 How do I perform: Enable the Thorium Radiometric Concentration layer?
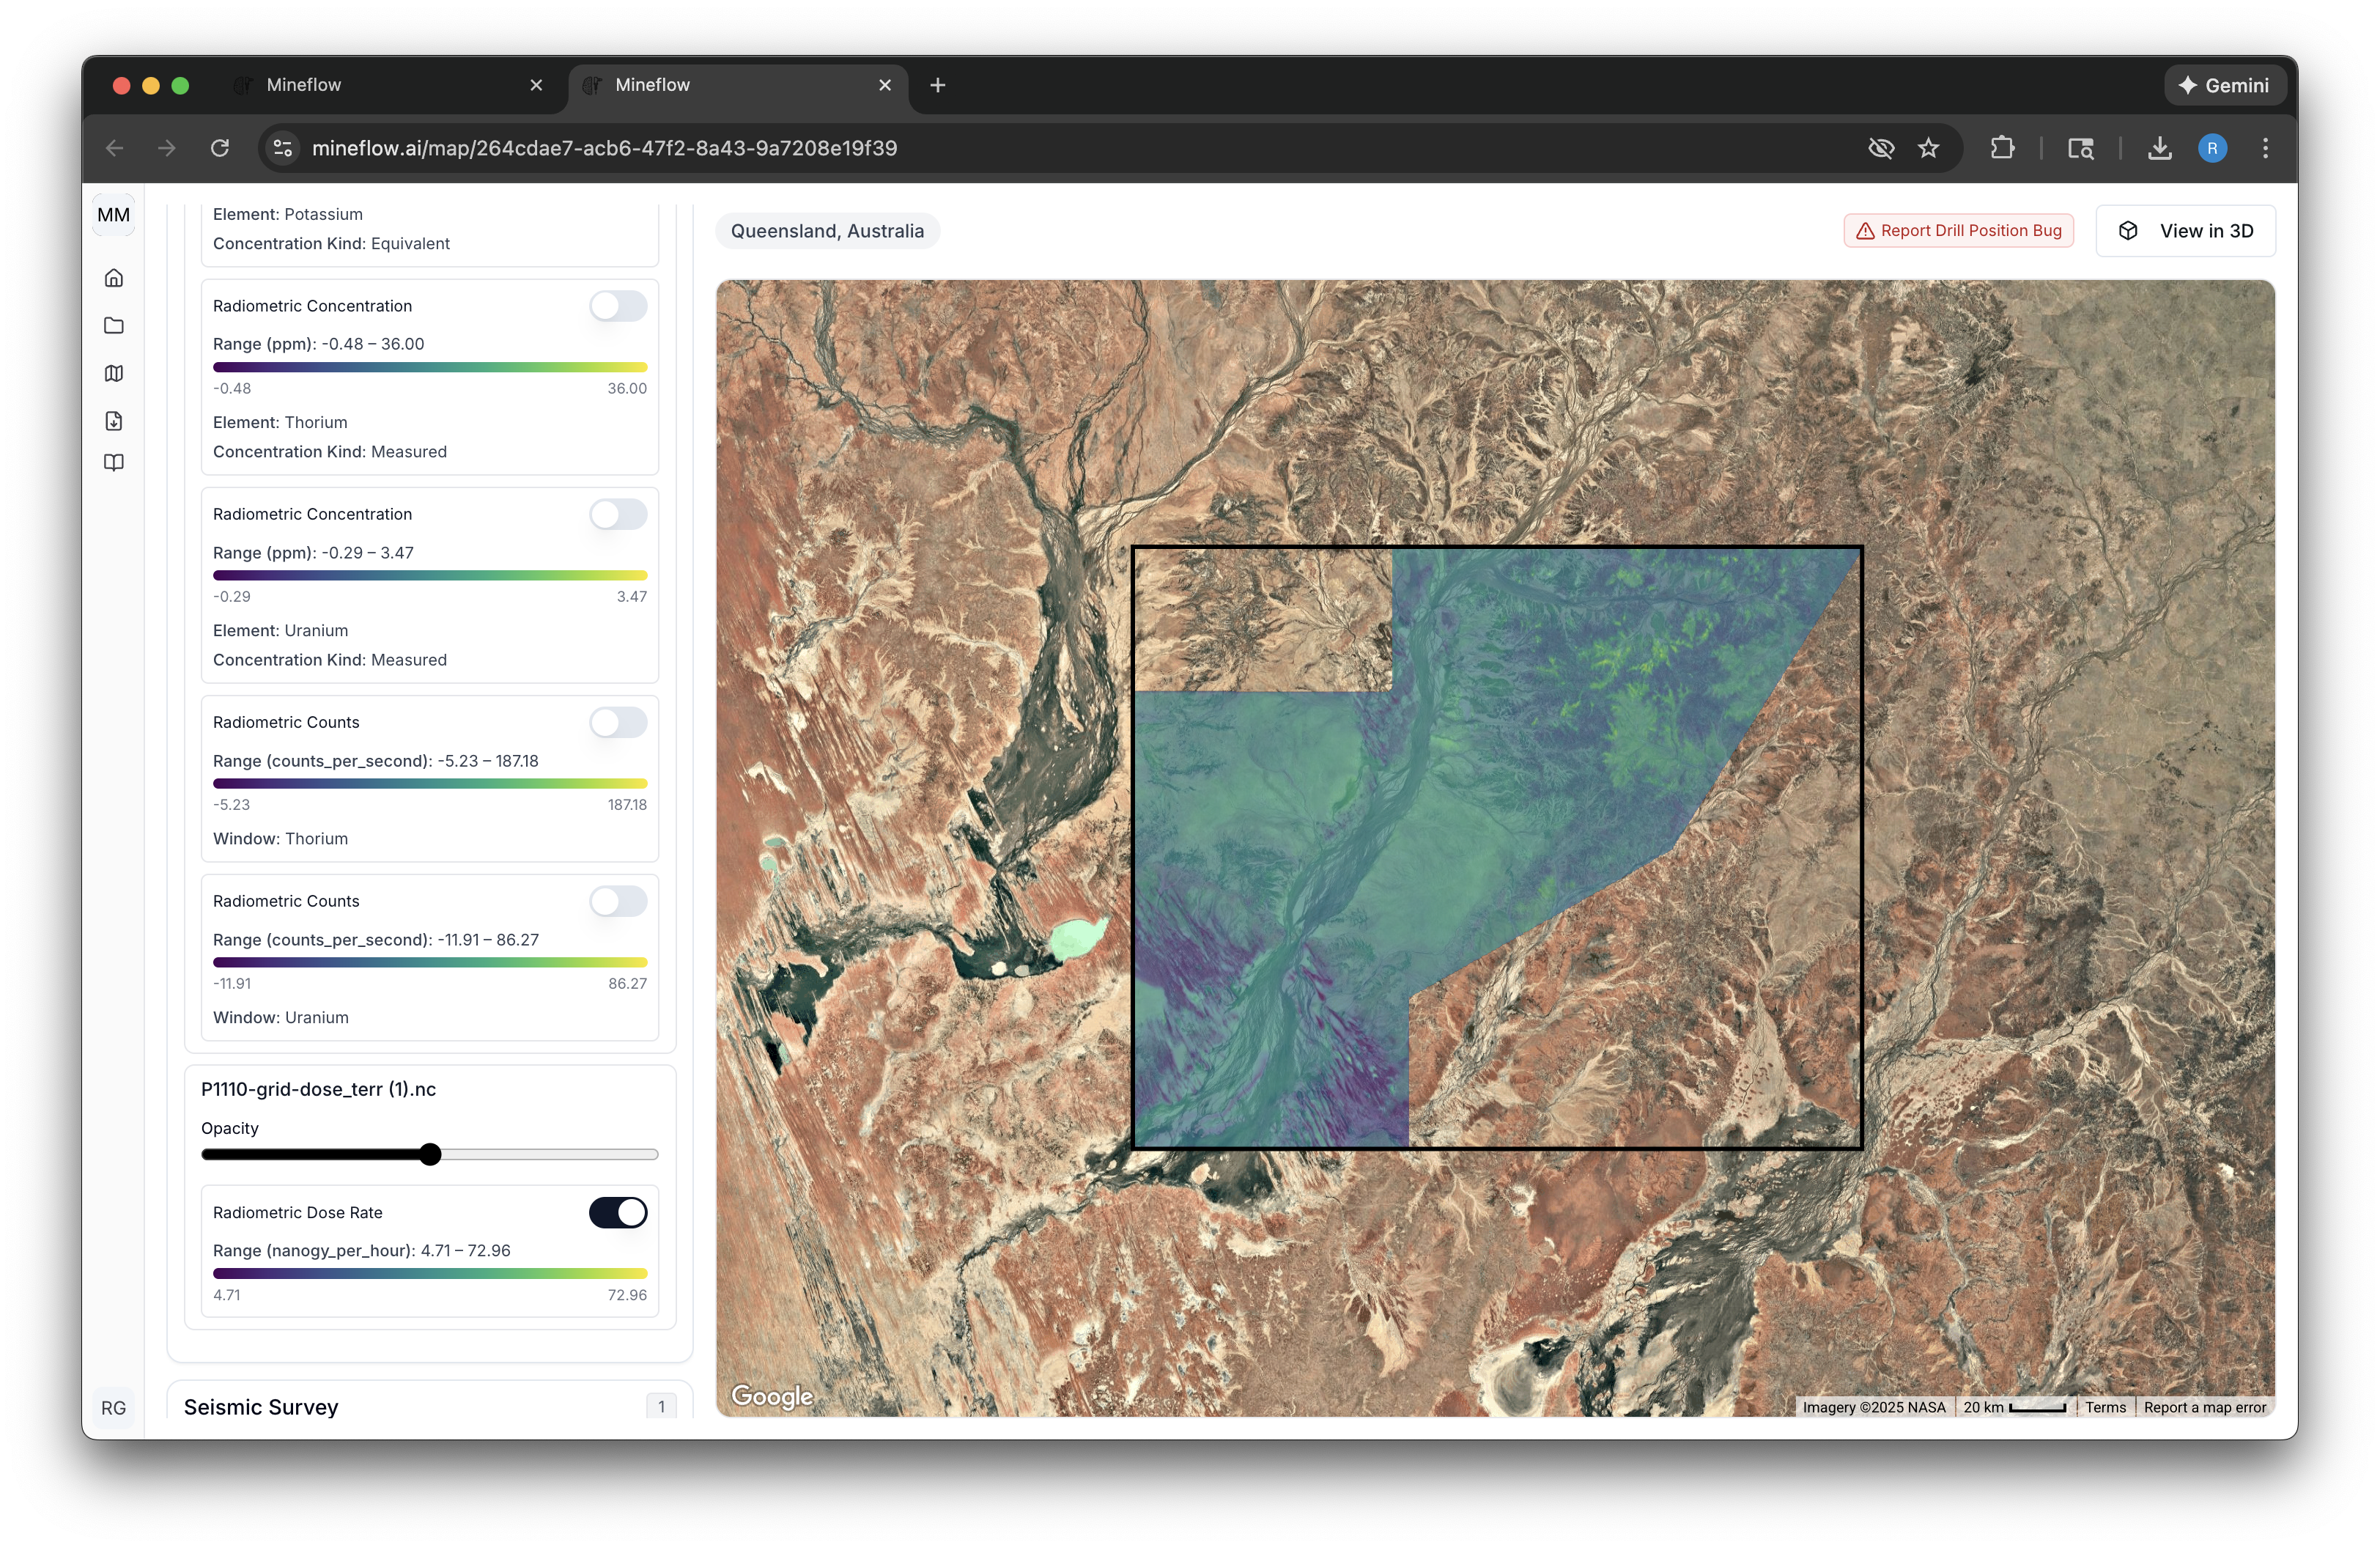pos(618,306)
